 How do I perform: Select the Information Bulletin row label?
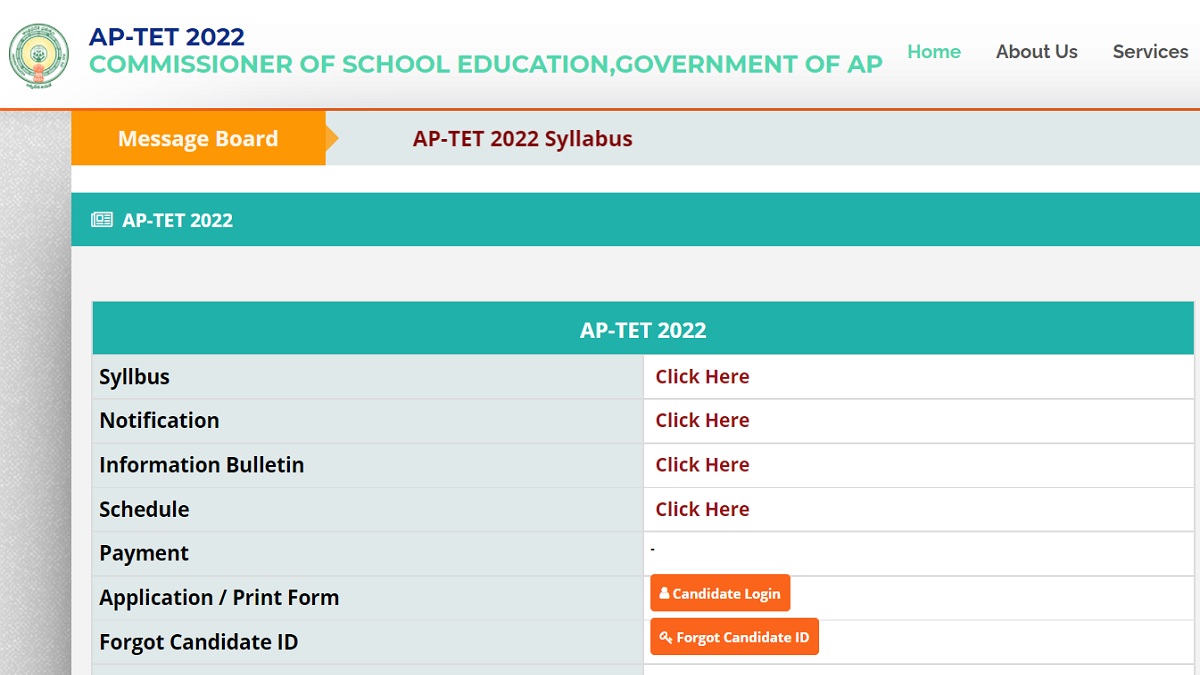pos(202,465)
